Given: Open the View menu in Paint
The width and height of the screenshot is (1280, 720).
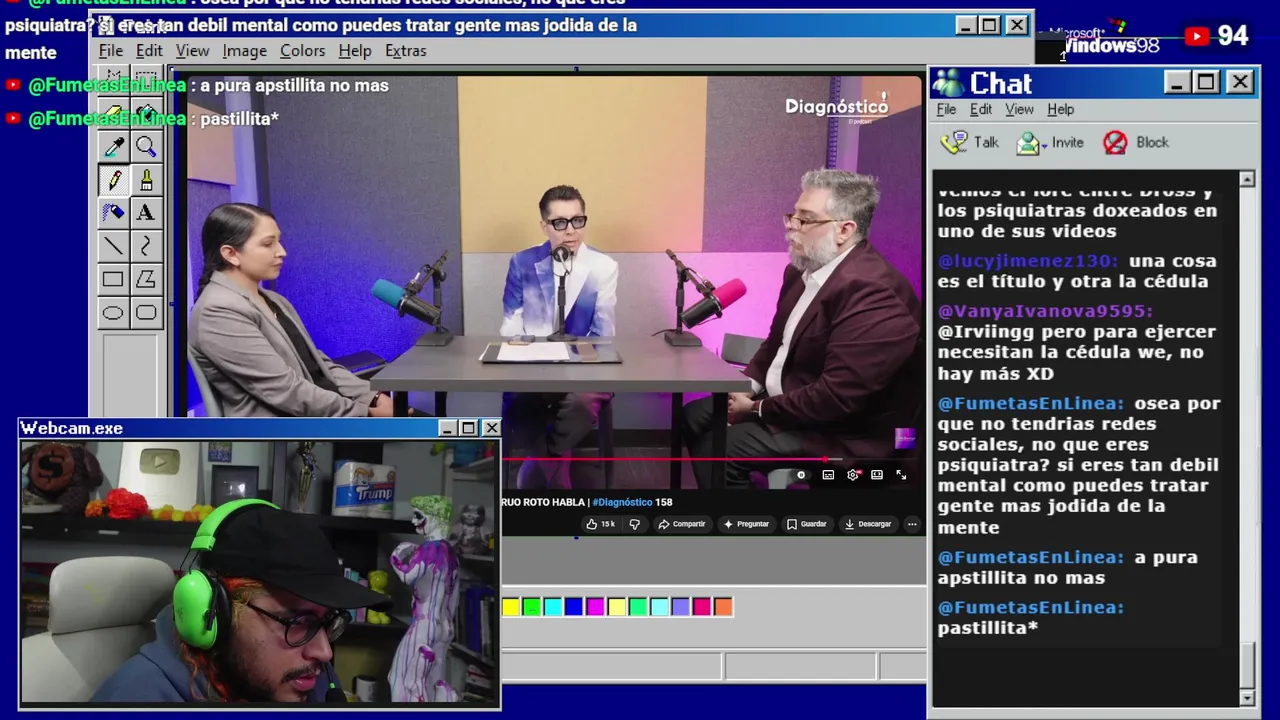Looking at the screenshot, I should tap(192, 51).
